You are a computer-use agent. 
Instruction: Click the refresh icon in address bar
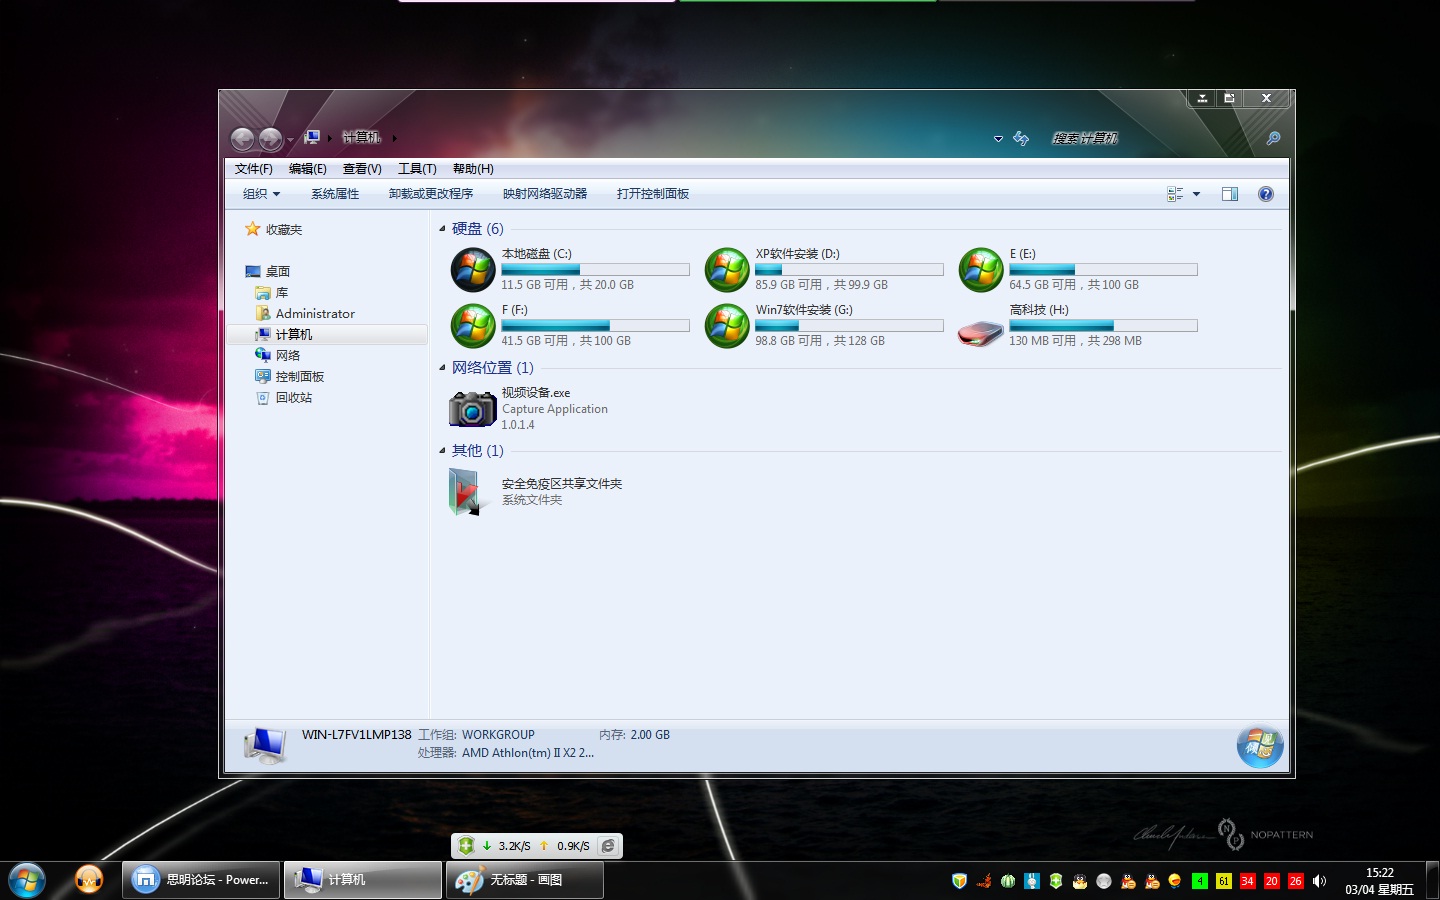1021,138
